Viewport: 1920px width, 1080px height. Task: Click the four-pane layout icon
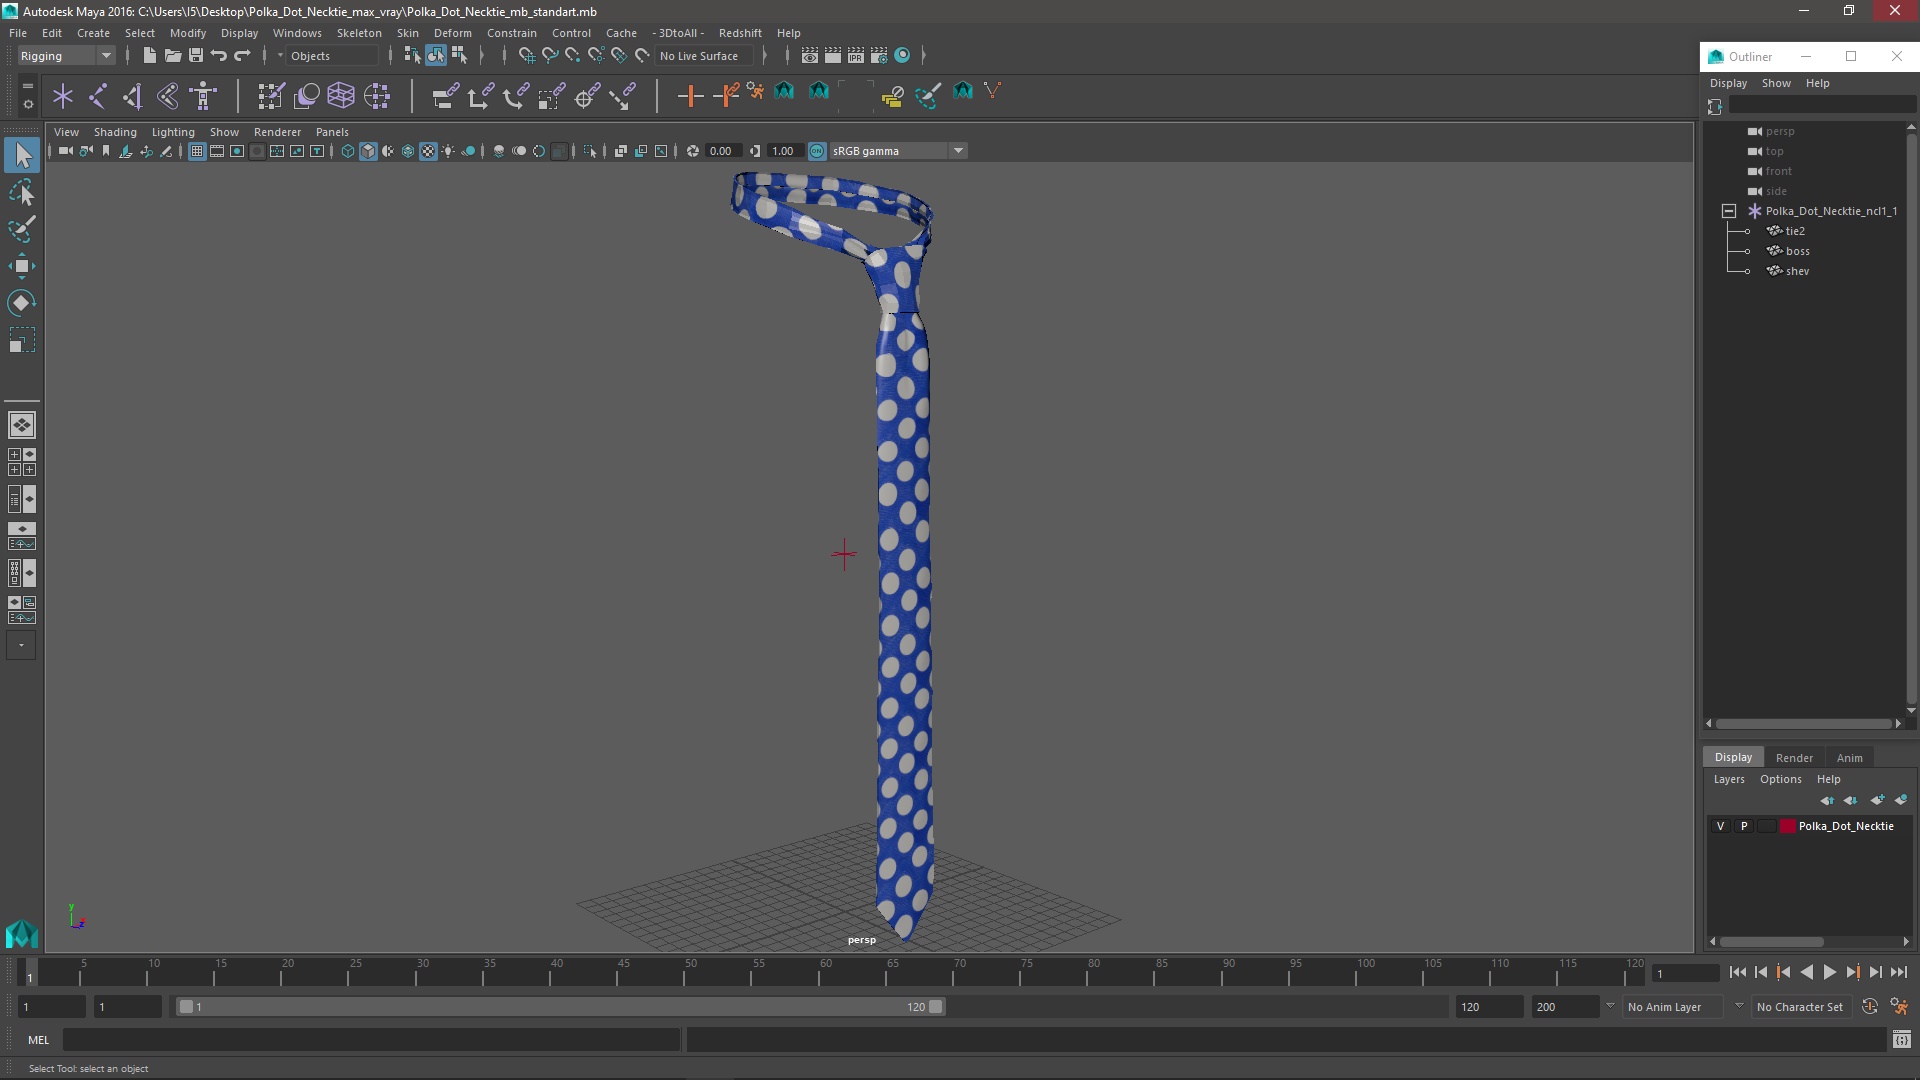[x=22, y=462]
